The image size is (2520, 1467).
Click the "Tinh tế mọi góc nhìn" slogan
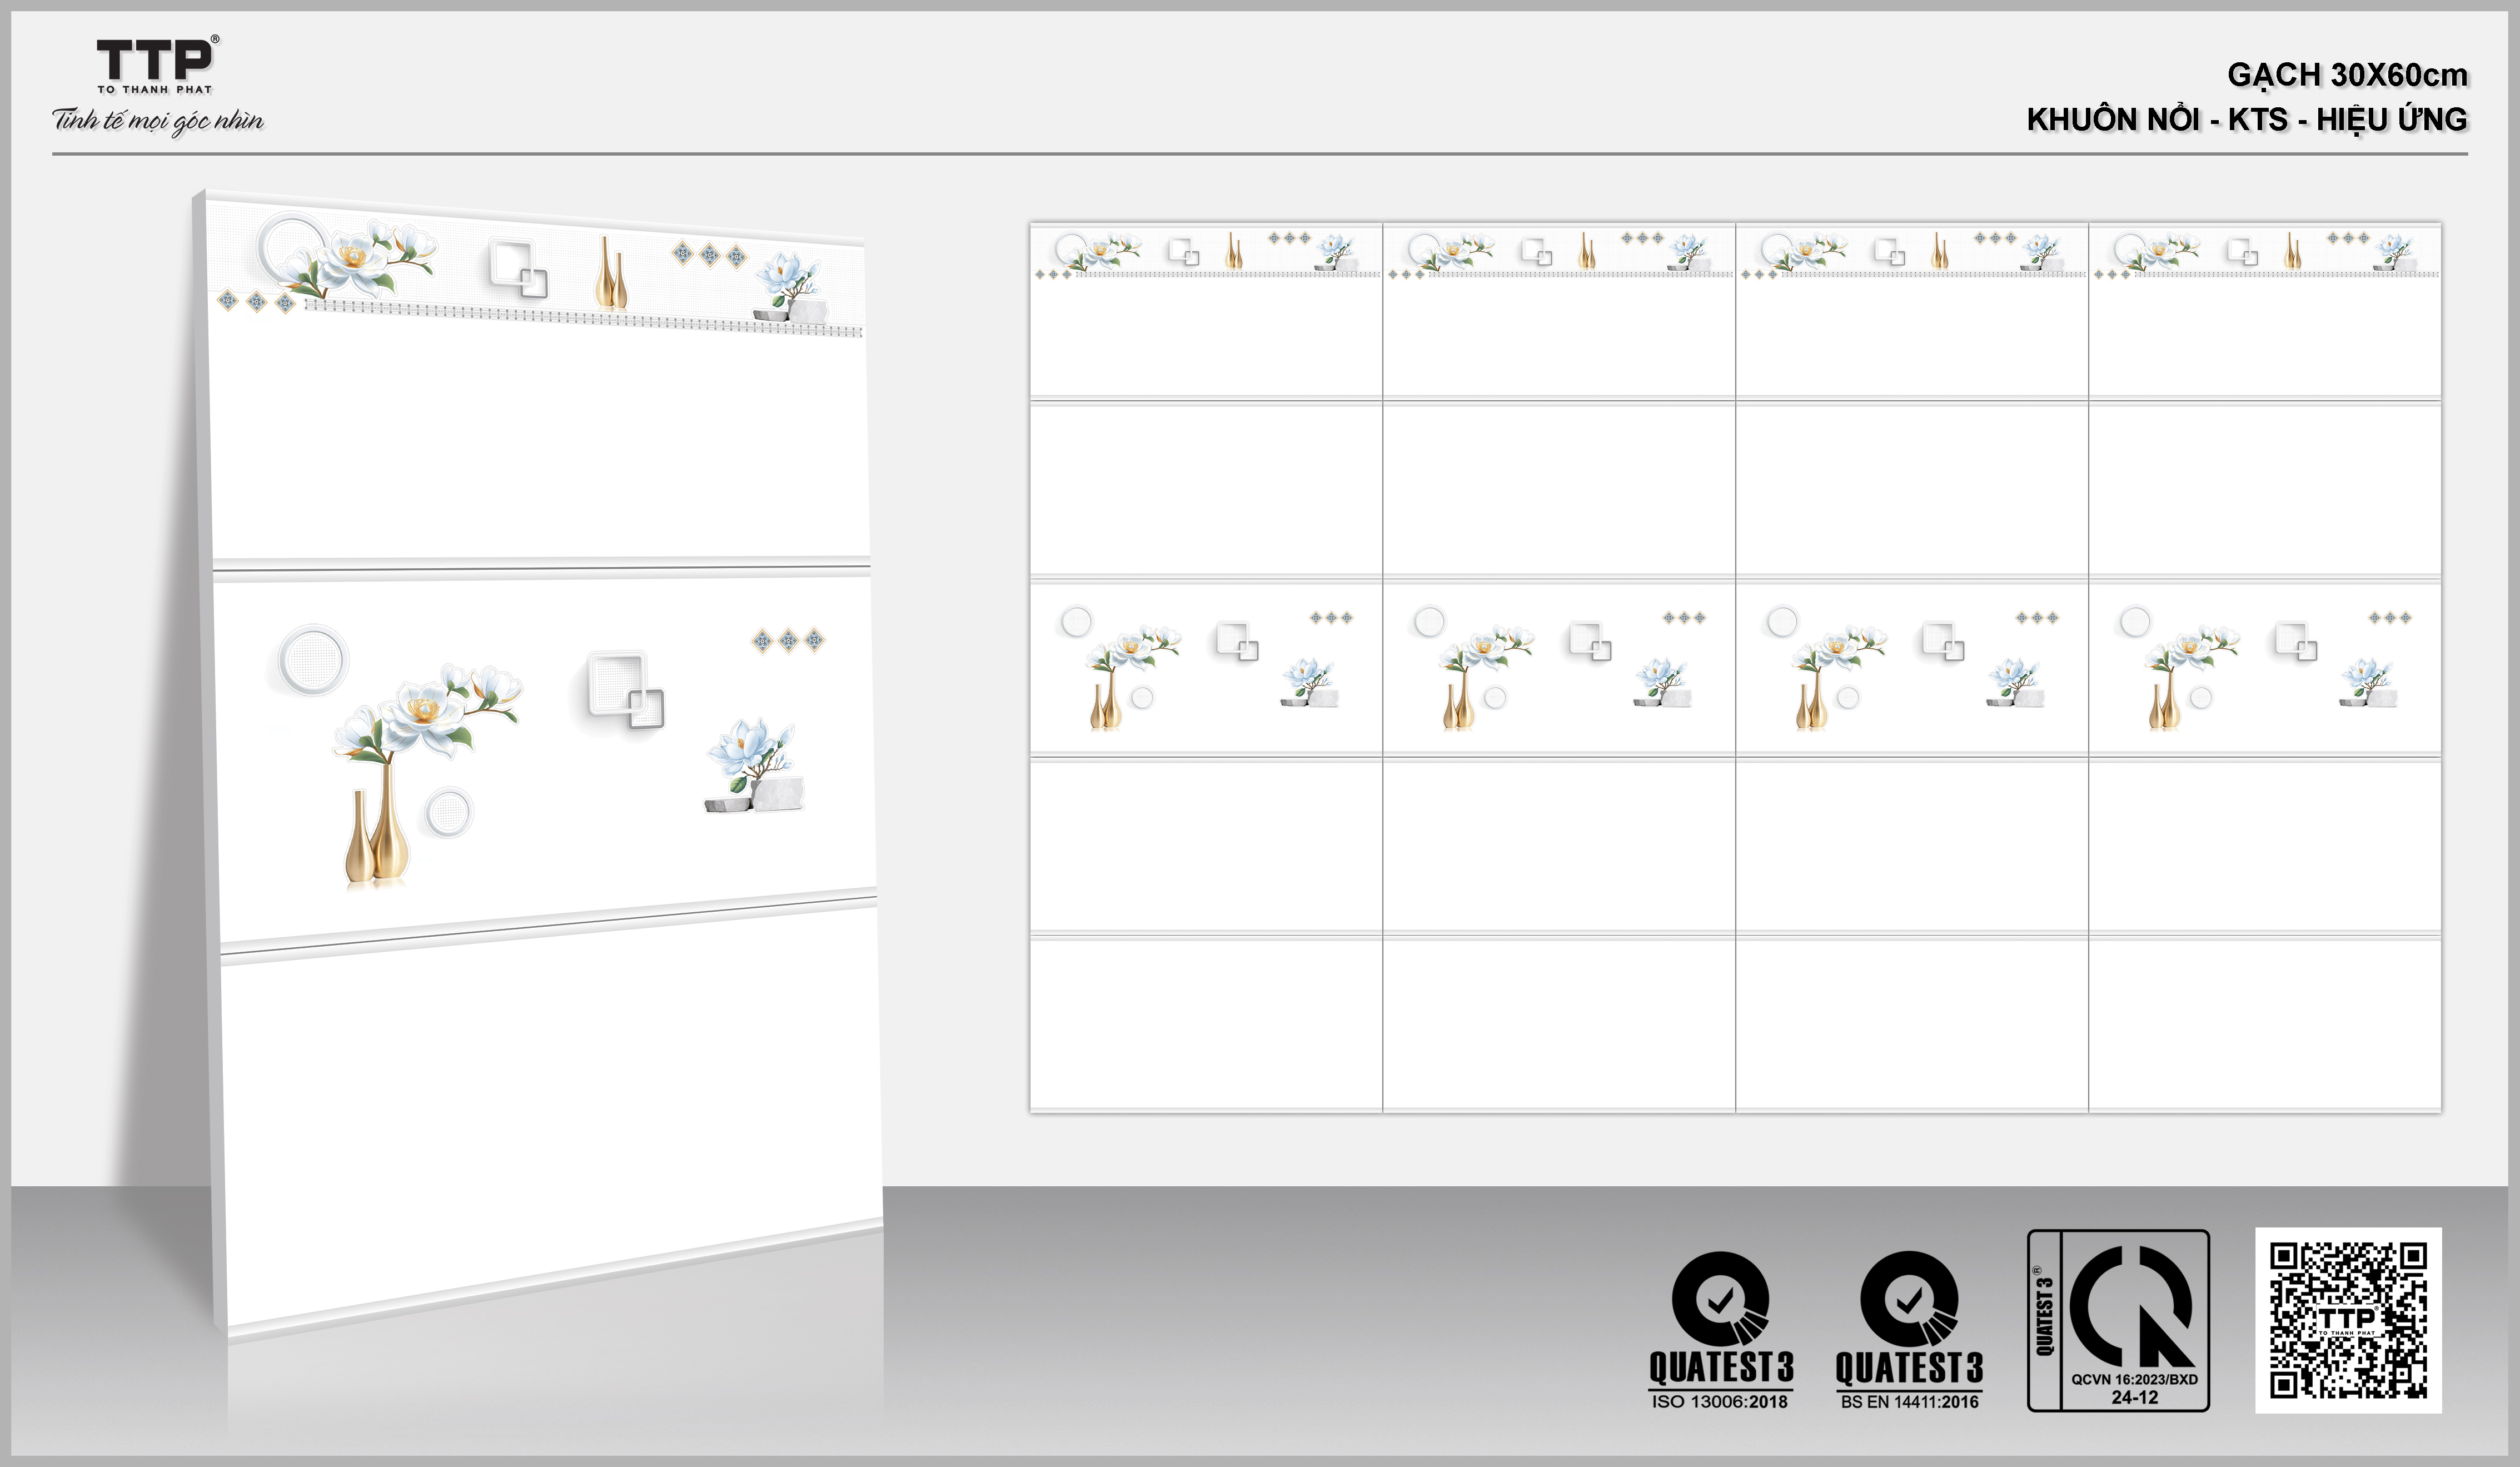pyautogui.click(x=158, y=121)
